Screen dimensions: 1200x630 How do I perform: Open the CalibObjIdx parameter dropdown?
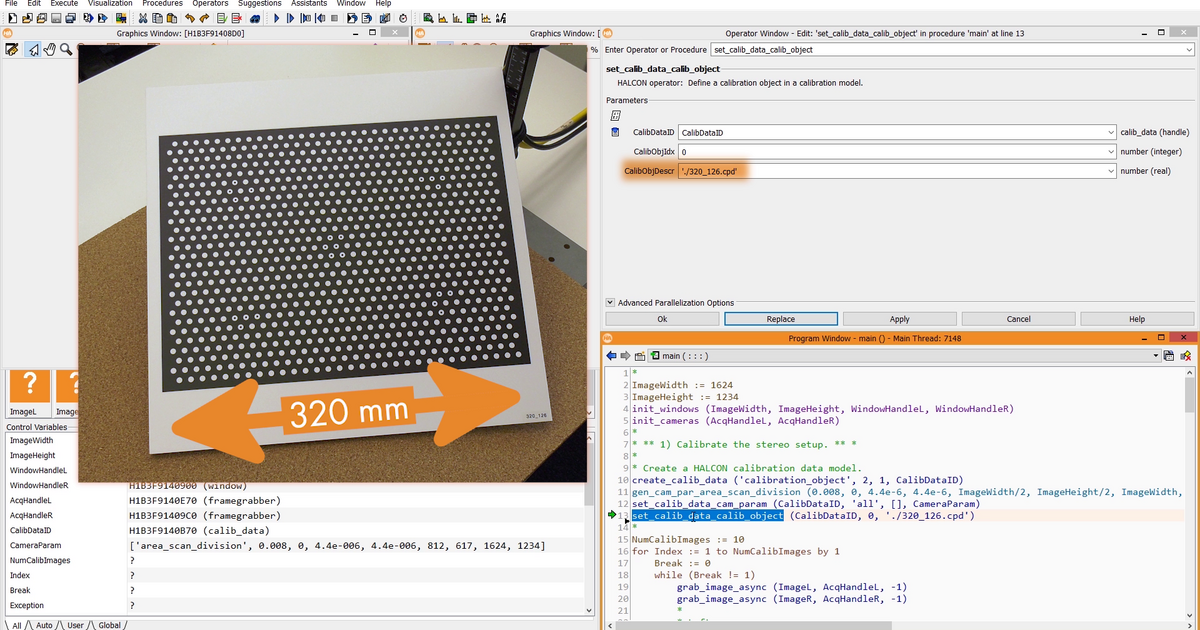tap(1112, 151)
